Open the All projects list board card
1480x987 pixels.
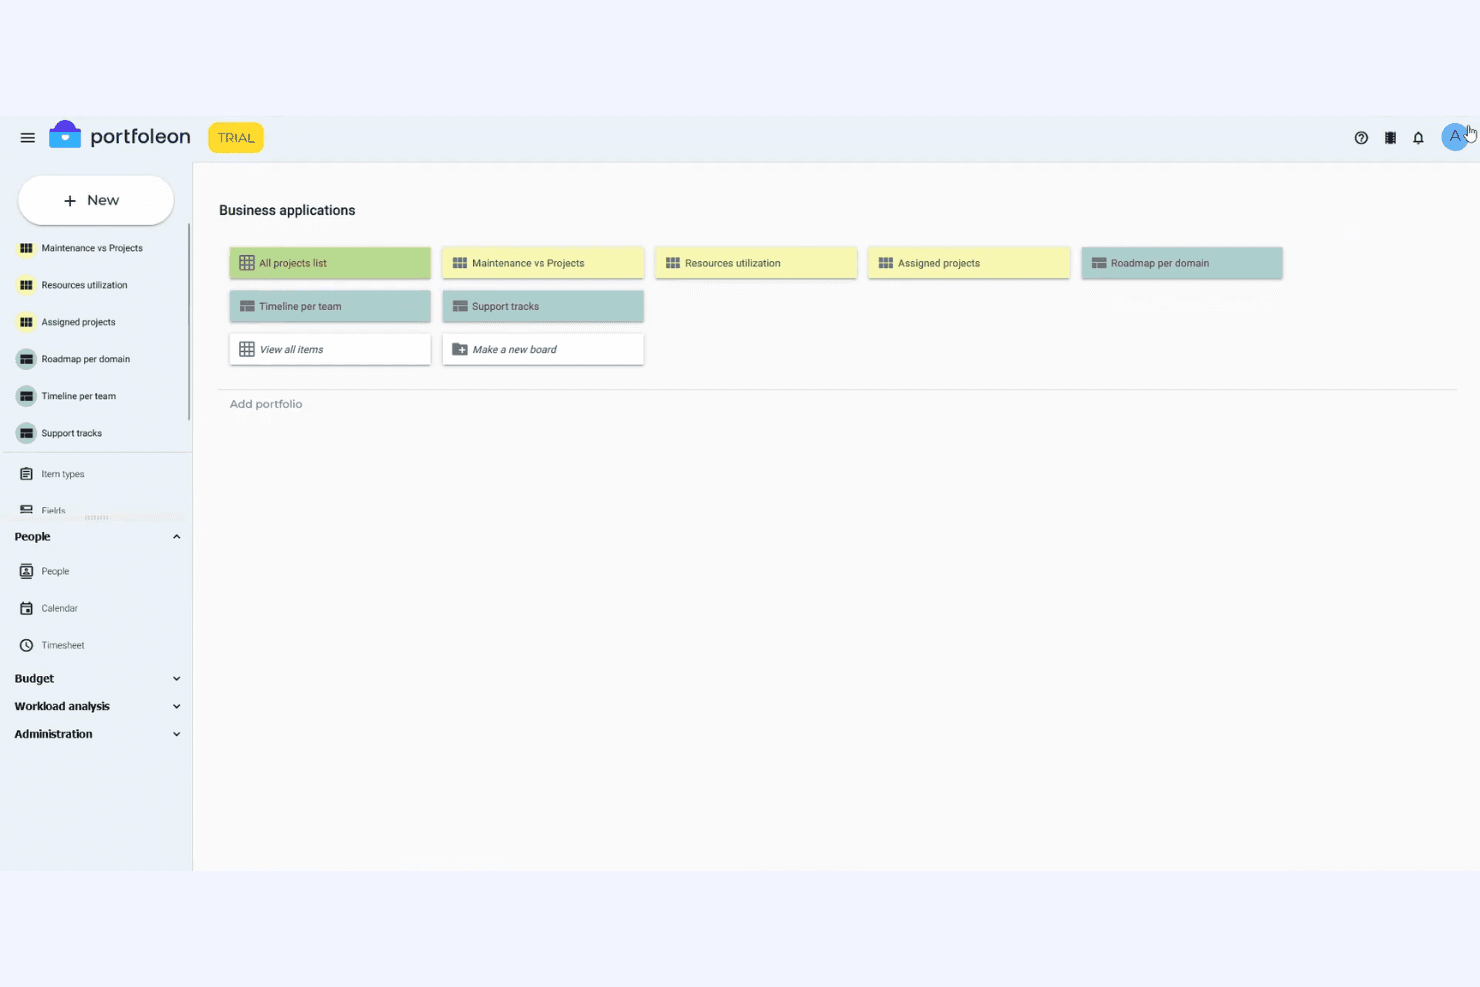330,263
